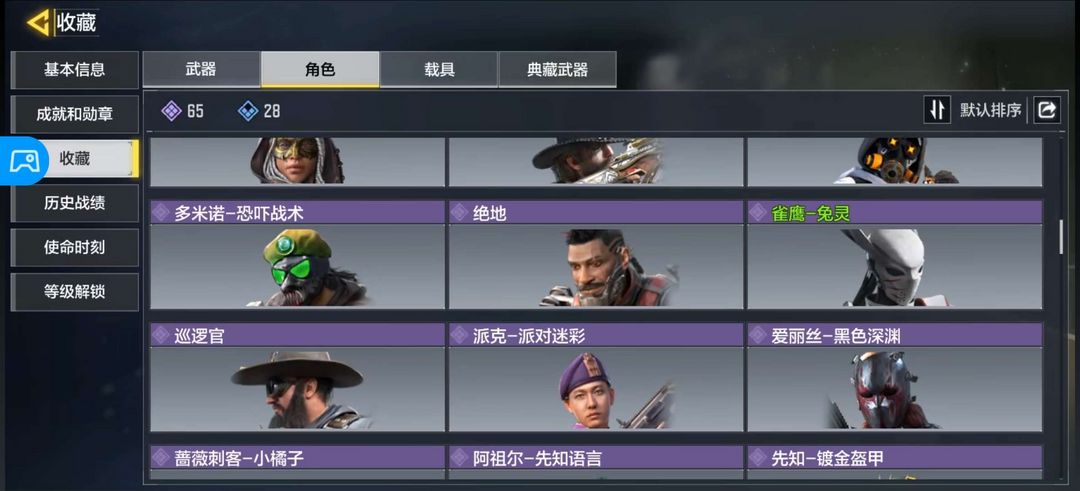Tap the blue gamepad floating icon
Screen dimensions: 1080x491
[23, 160]
